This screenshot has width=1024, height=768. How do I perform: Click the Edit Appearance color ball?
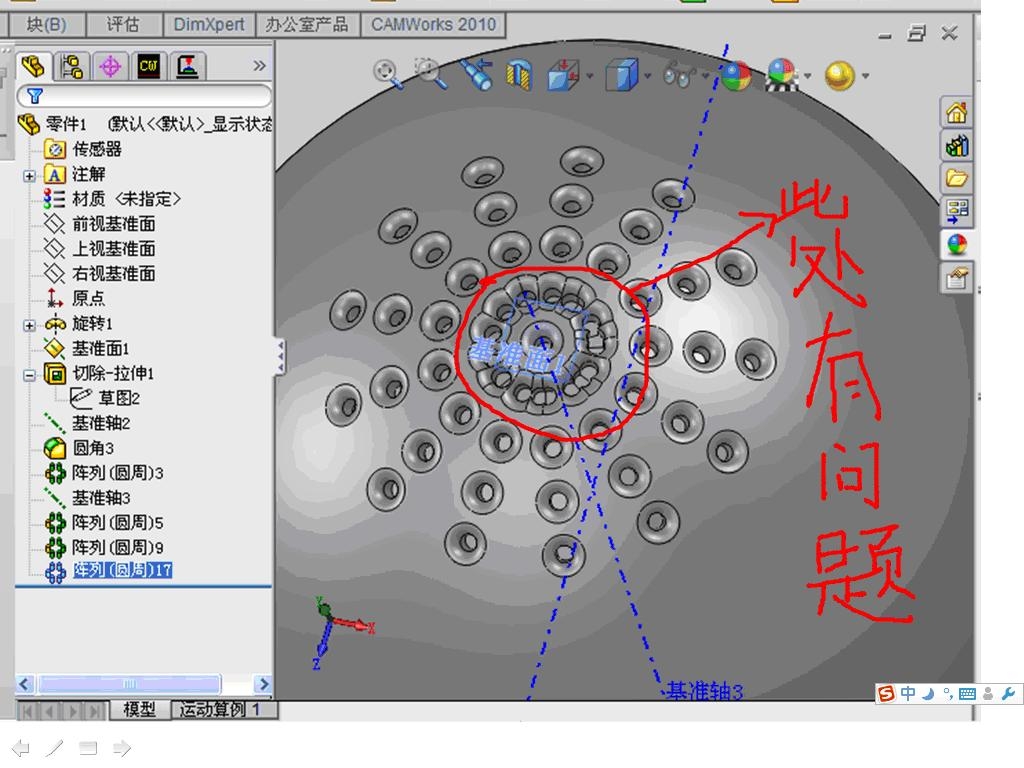pyautogui.click(x=736, y=76)
